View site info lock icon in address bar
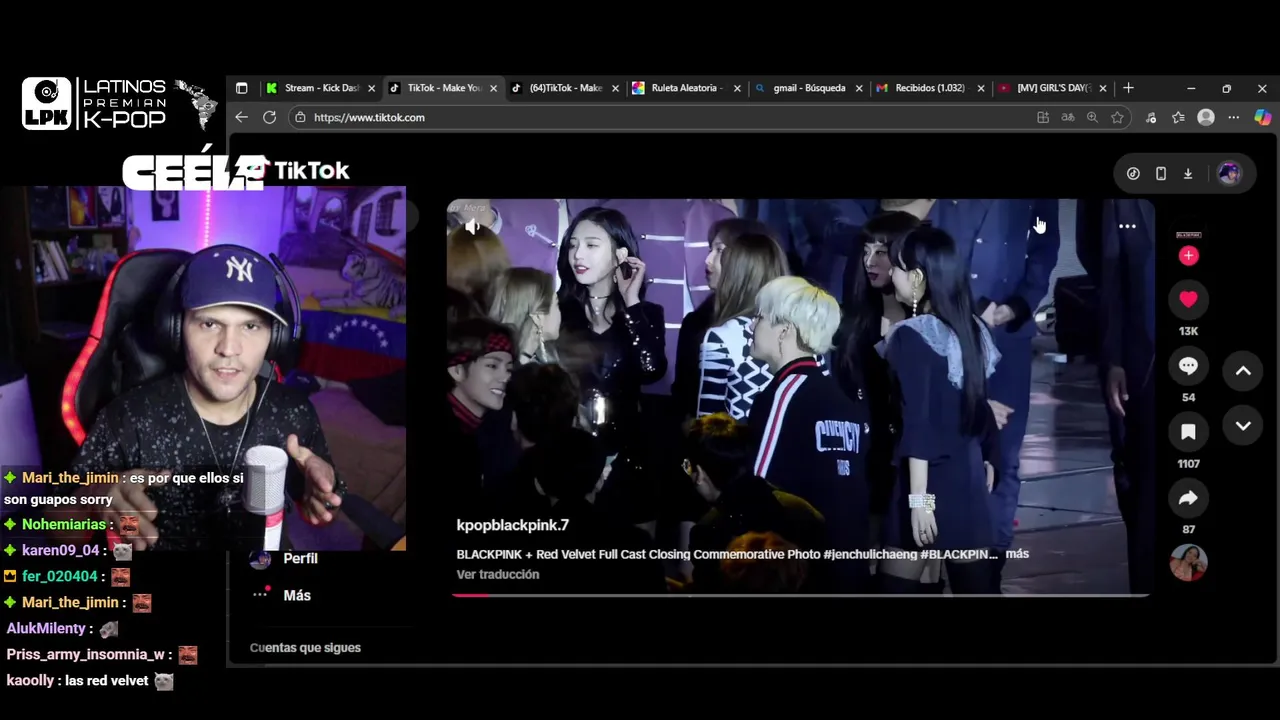This screenshot has width=1280, height=720. click(300, 117)
